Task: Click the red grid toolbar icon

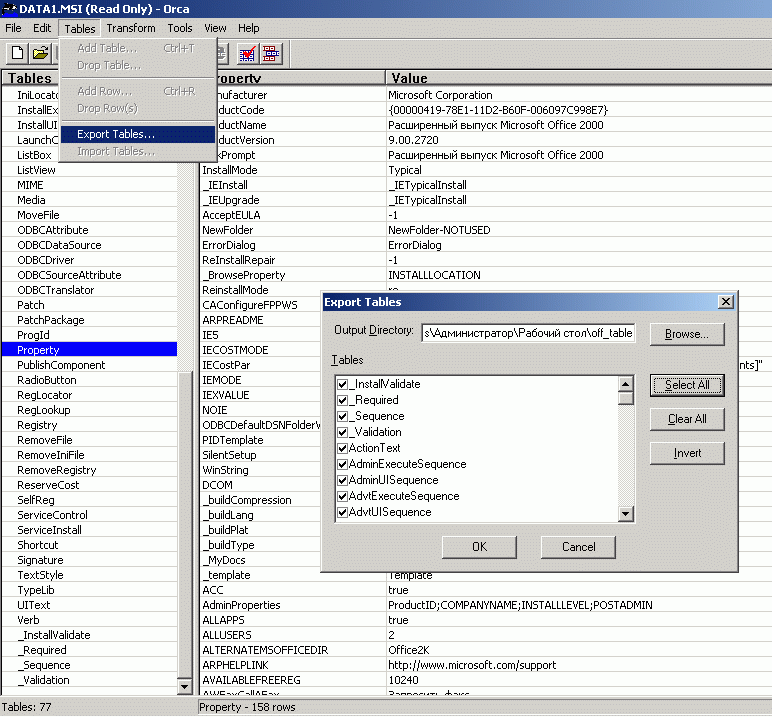Action: 271,53
